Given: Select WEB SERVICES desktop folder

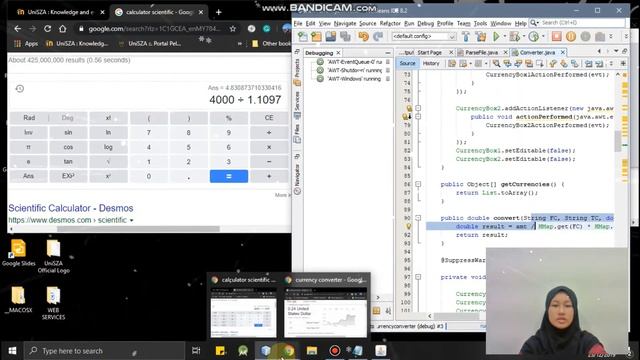Looking at the screenshot, I should [x=53, y=303].
